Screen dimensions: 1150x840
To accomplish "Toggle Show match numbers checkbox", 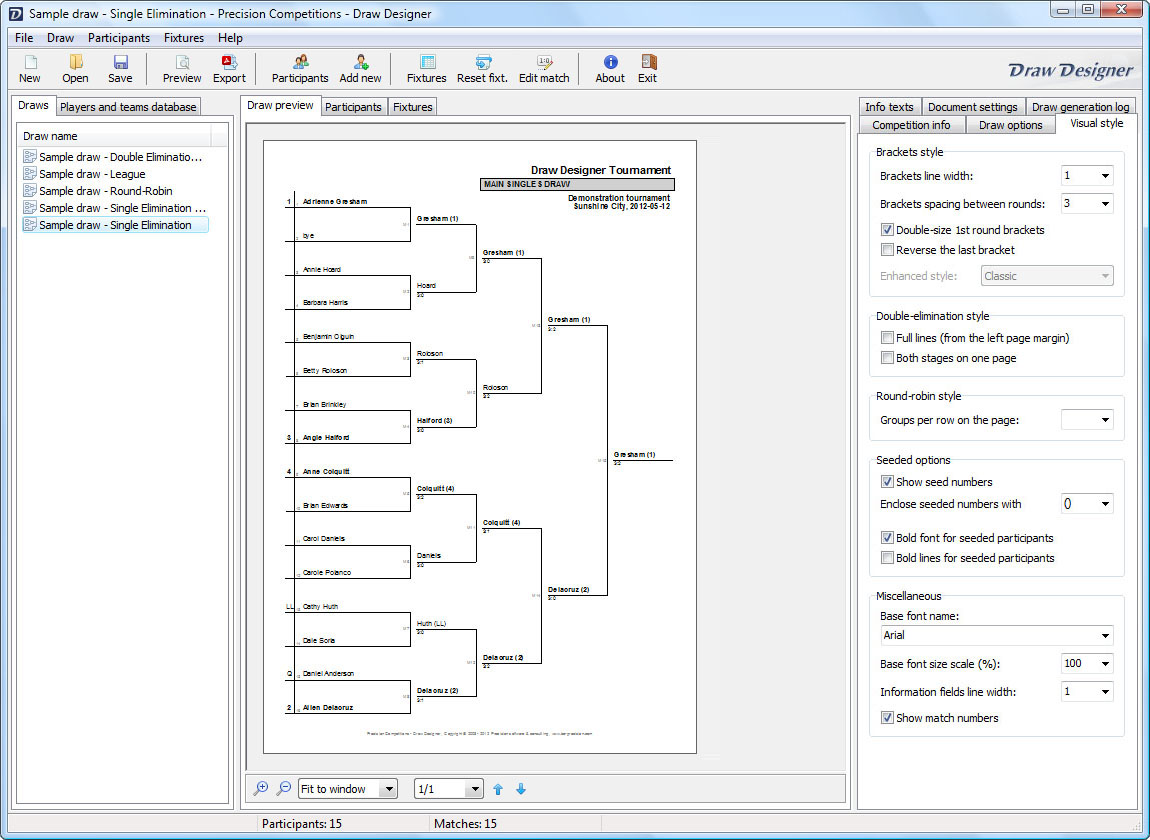I will pos(887,718).
